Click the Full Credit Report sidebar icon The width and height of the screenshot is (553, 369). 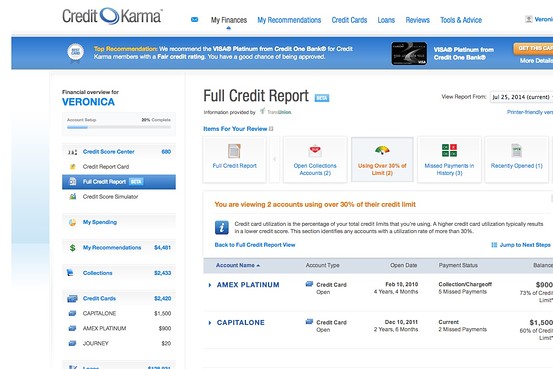pyautogui.click(x=73, y=182)
